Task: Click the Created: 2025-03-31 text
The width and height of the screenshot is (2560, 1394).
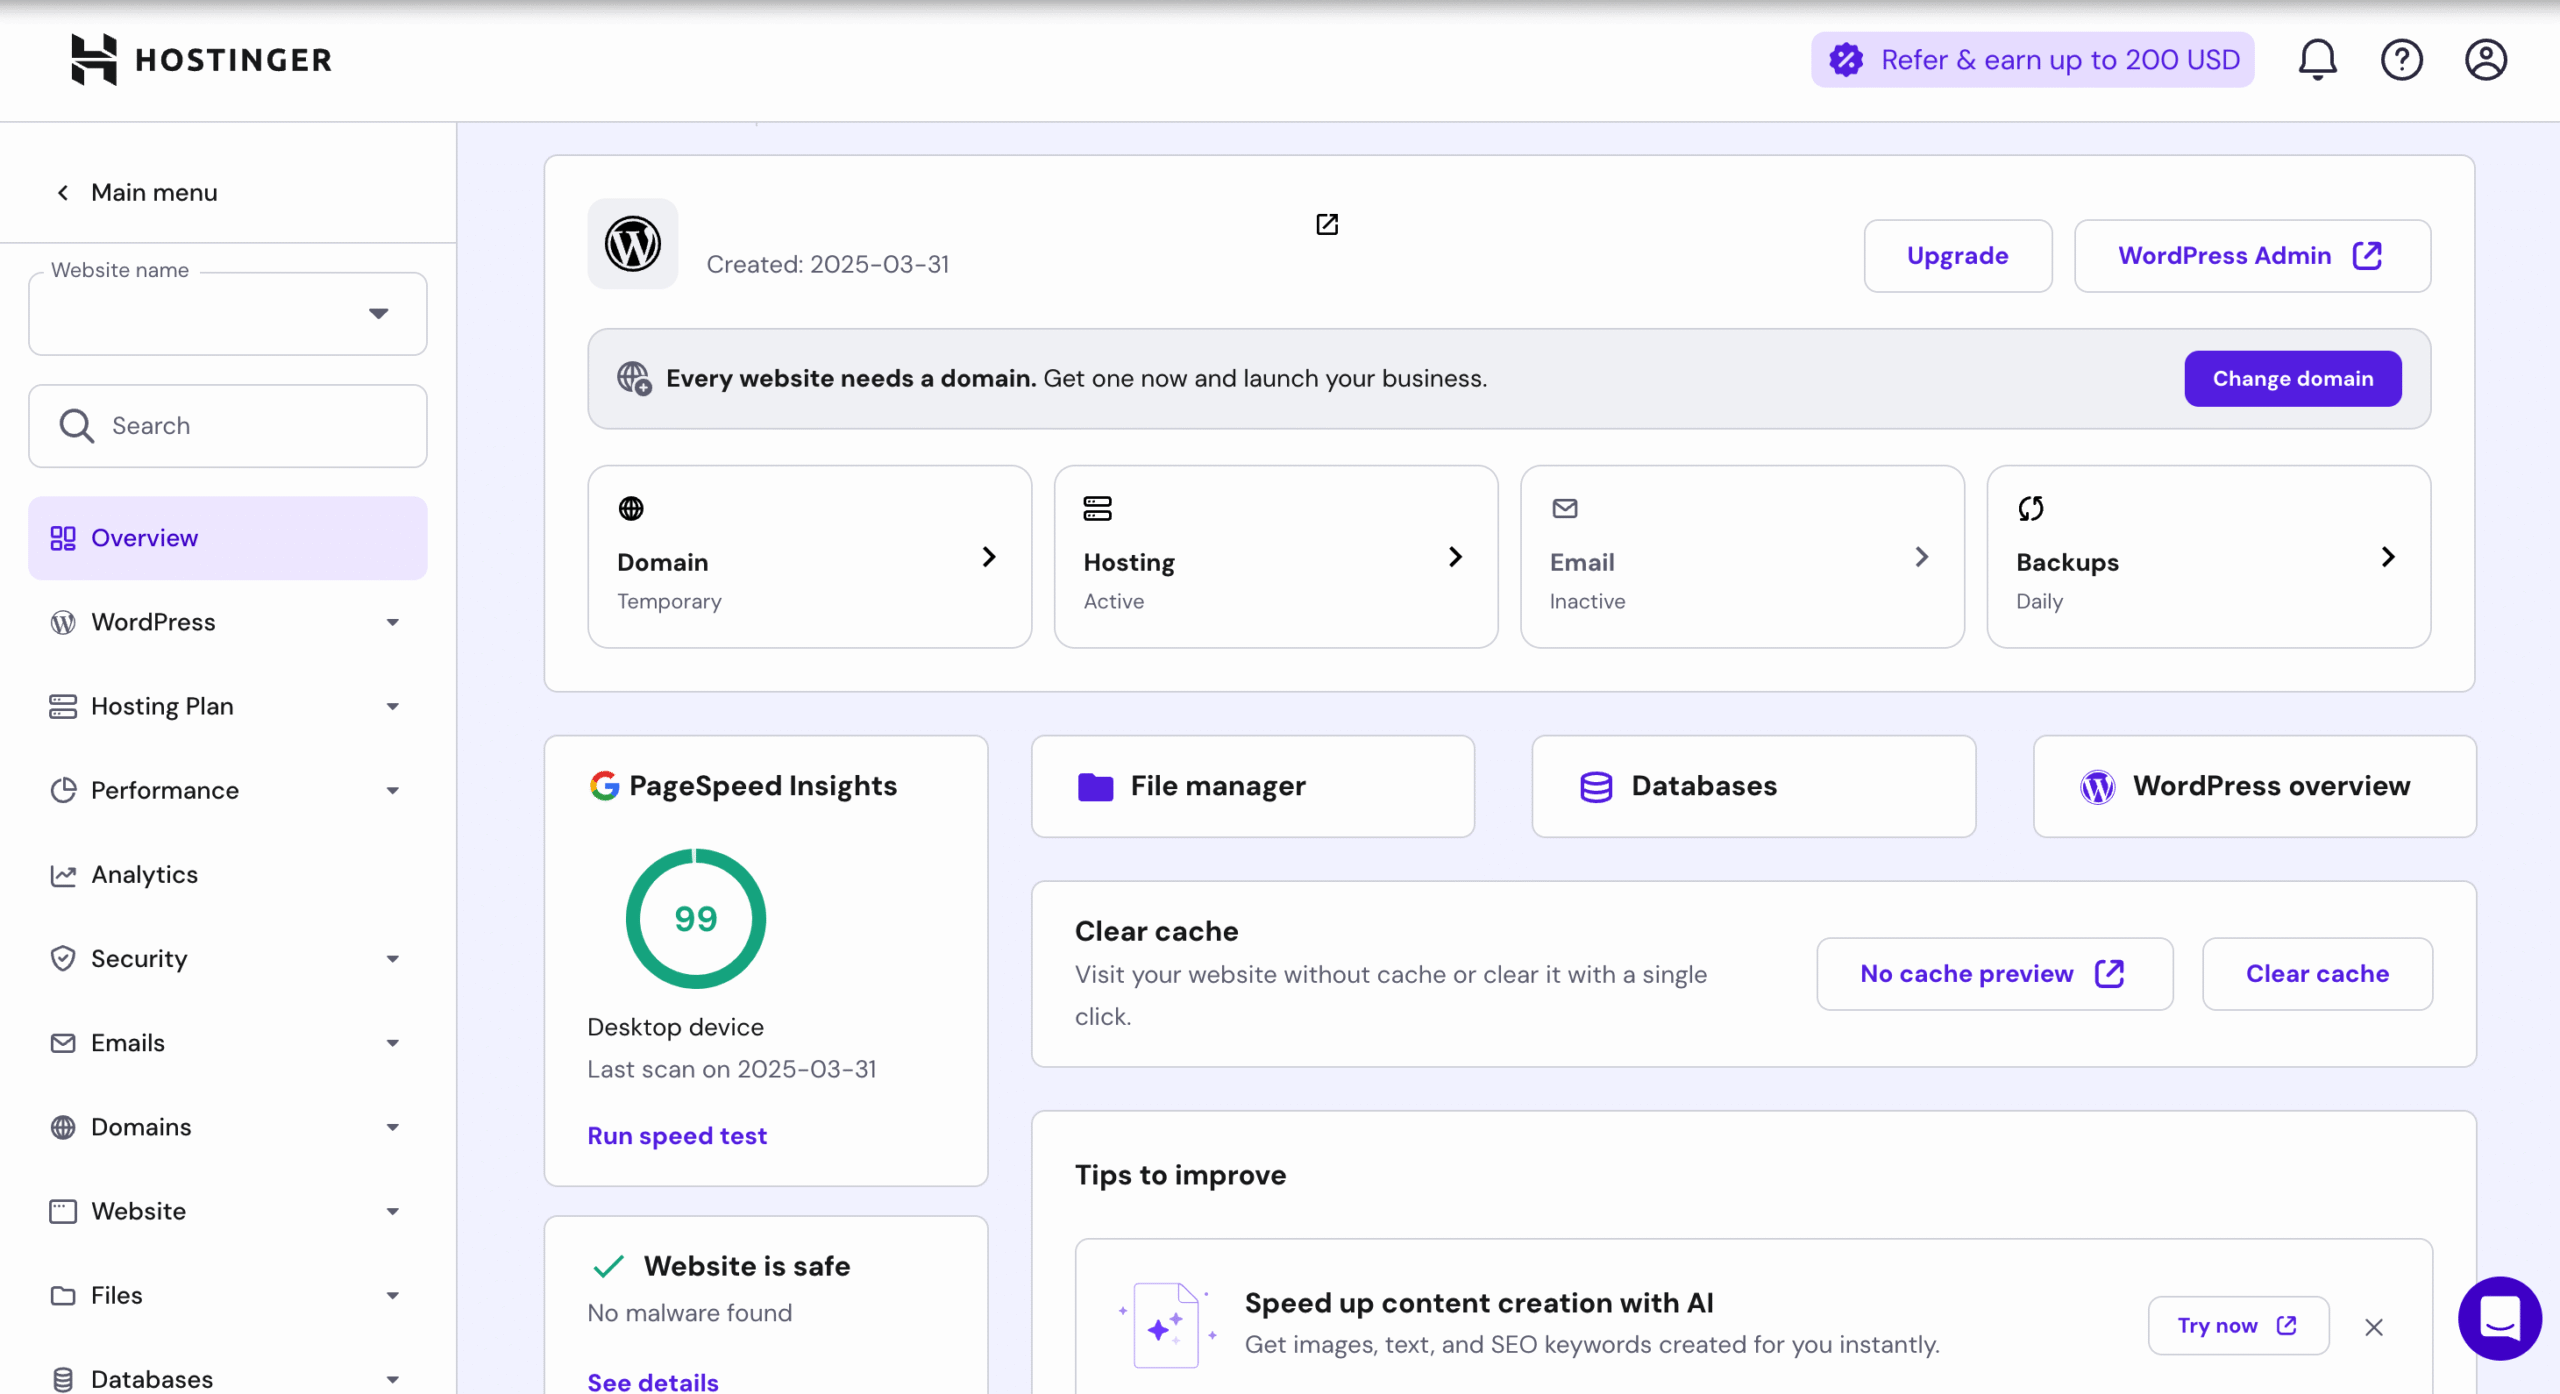Action: pos(828,265)
